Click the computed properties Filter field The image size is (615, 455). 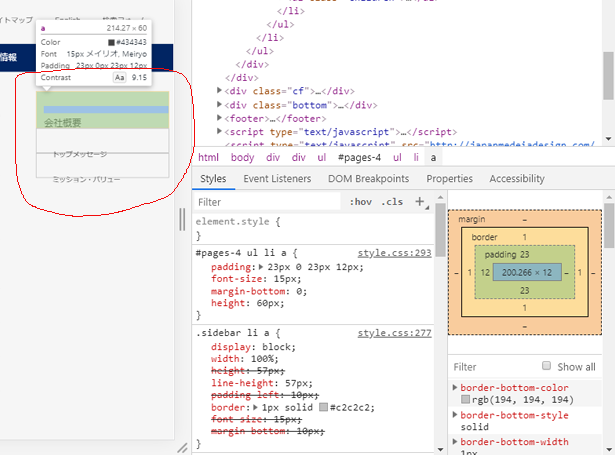(x=490, y=367)
